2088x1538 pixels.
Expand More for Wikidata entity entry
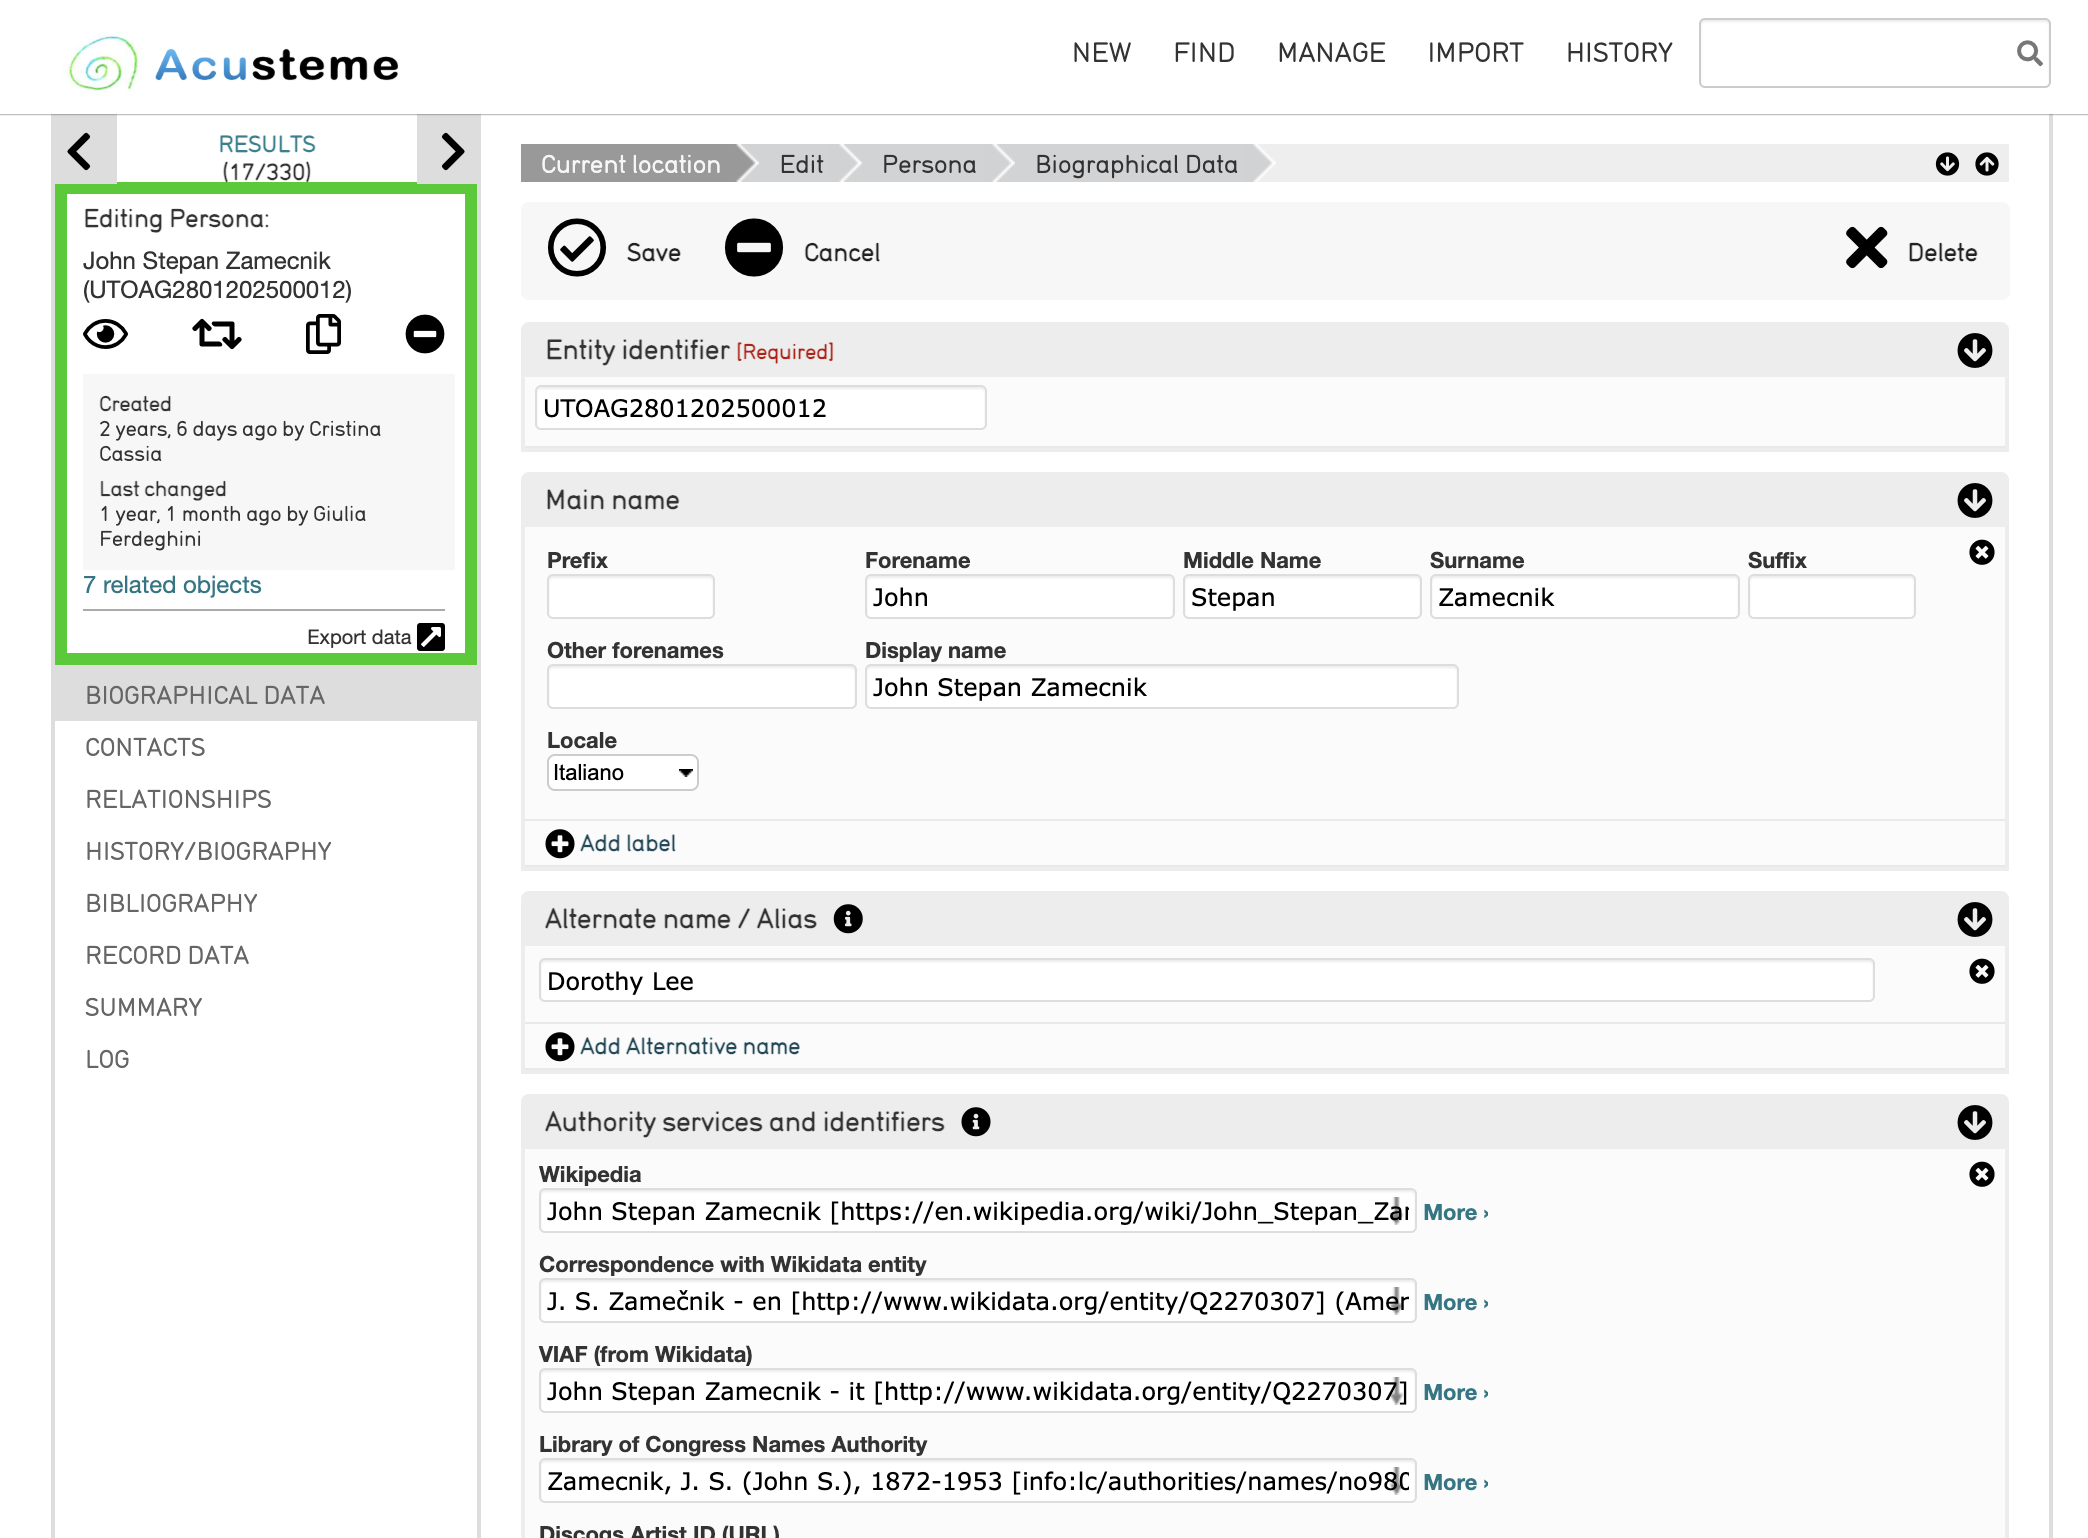pos(1456,1302)
